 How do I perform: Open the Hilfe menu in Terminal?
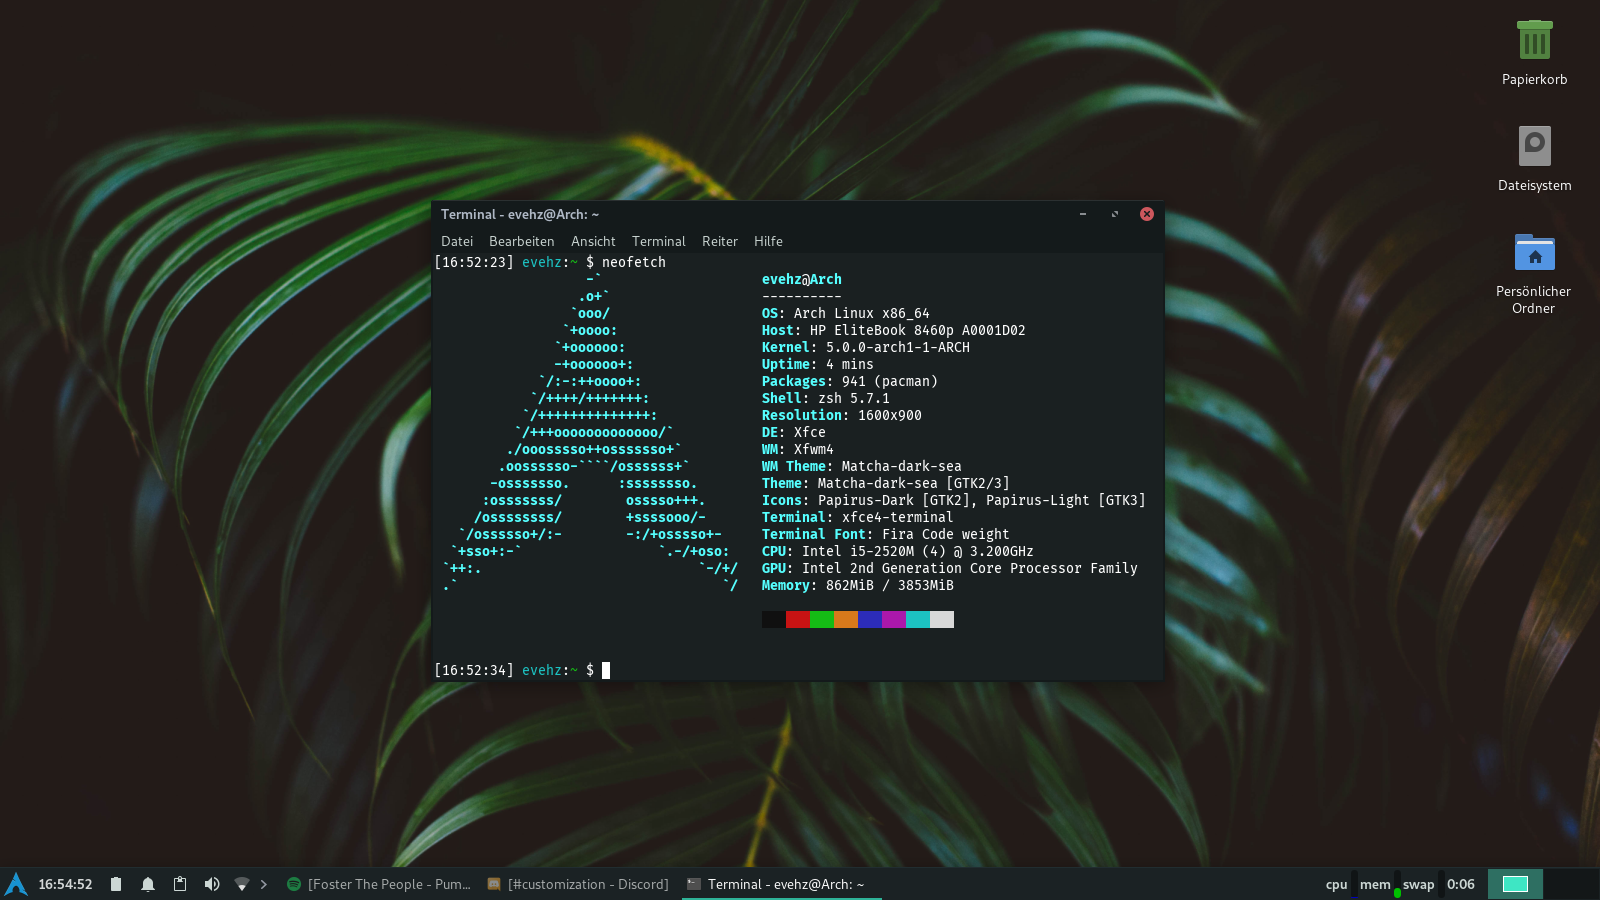click(768, 241)
